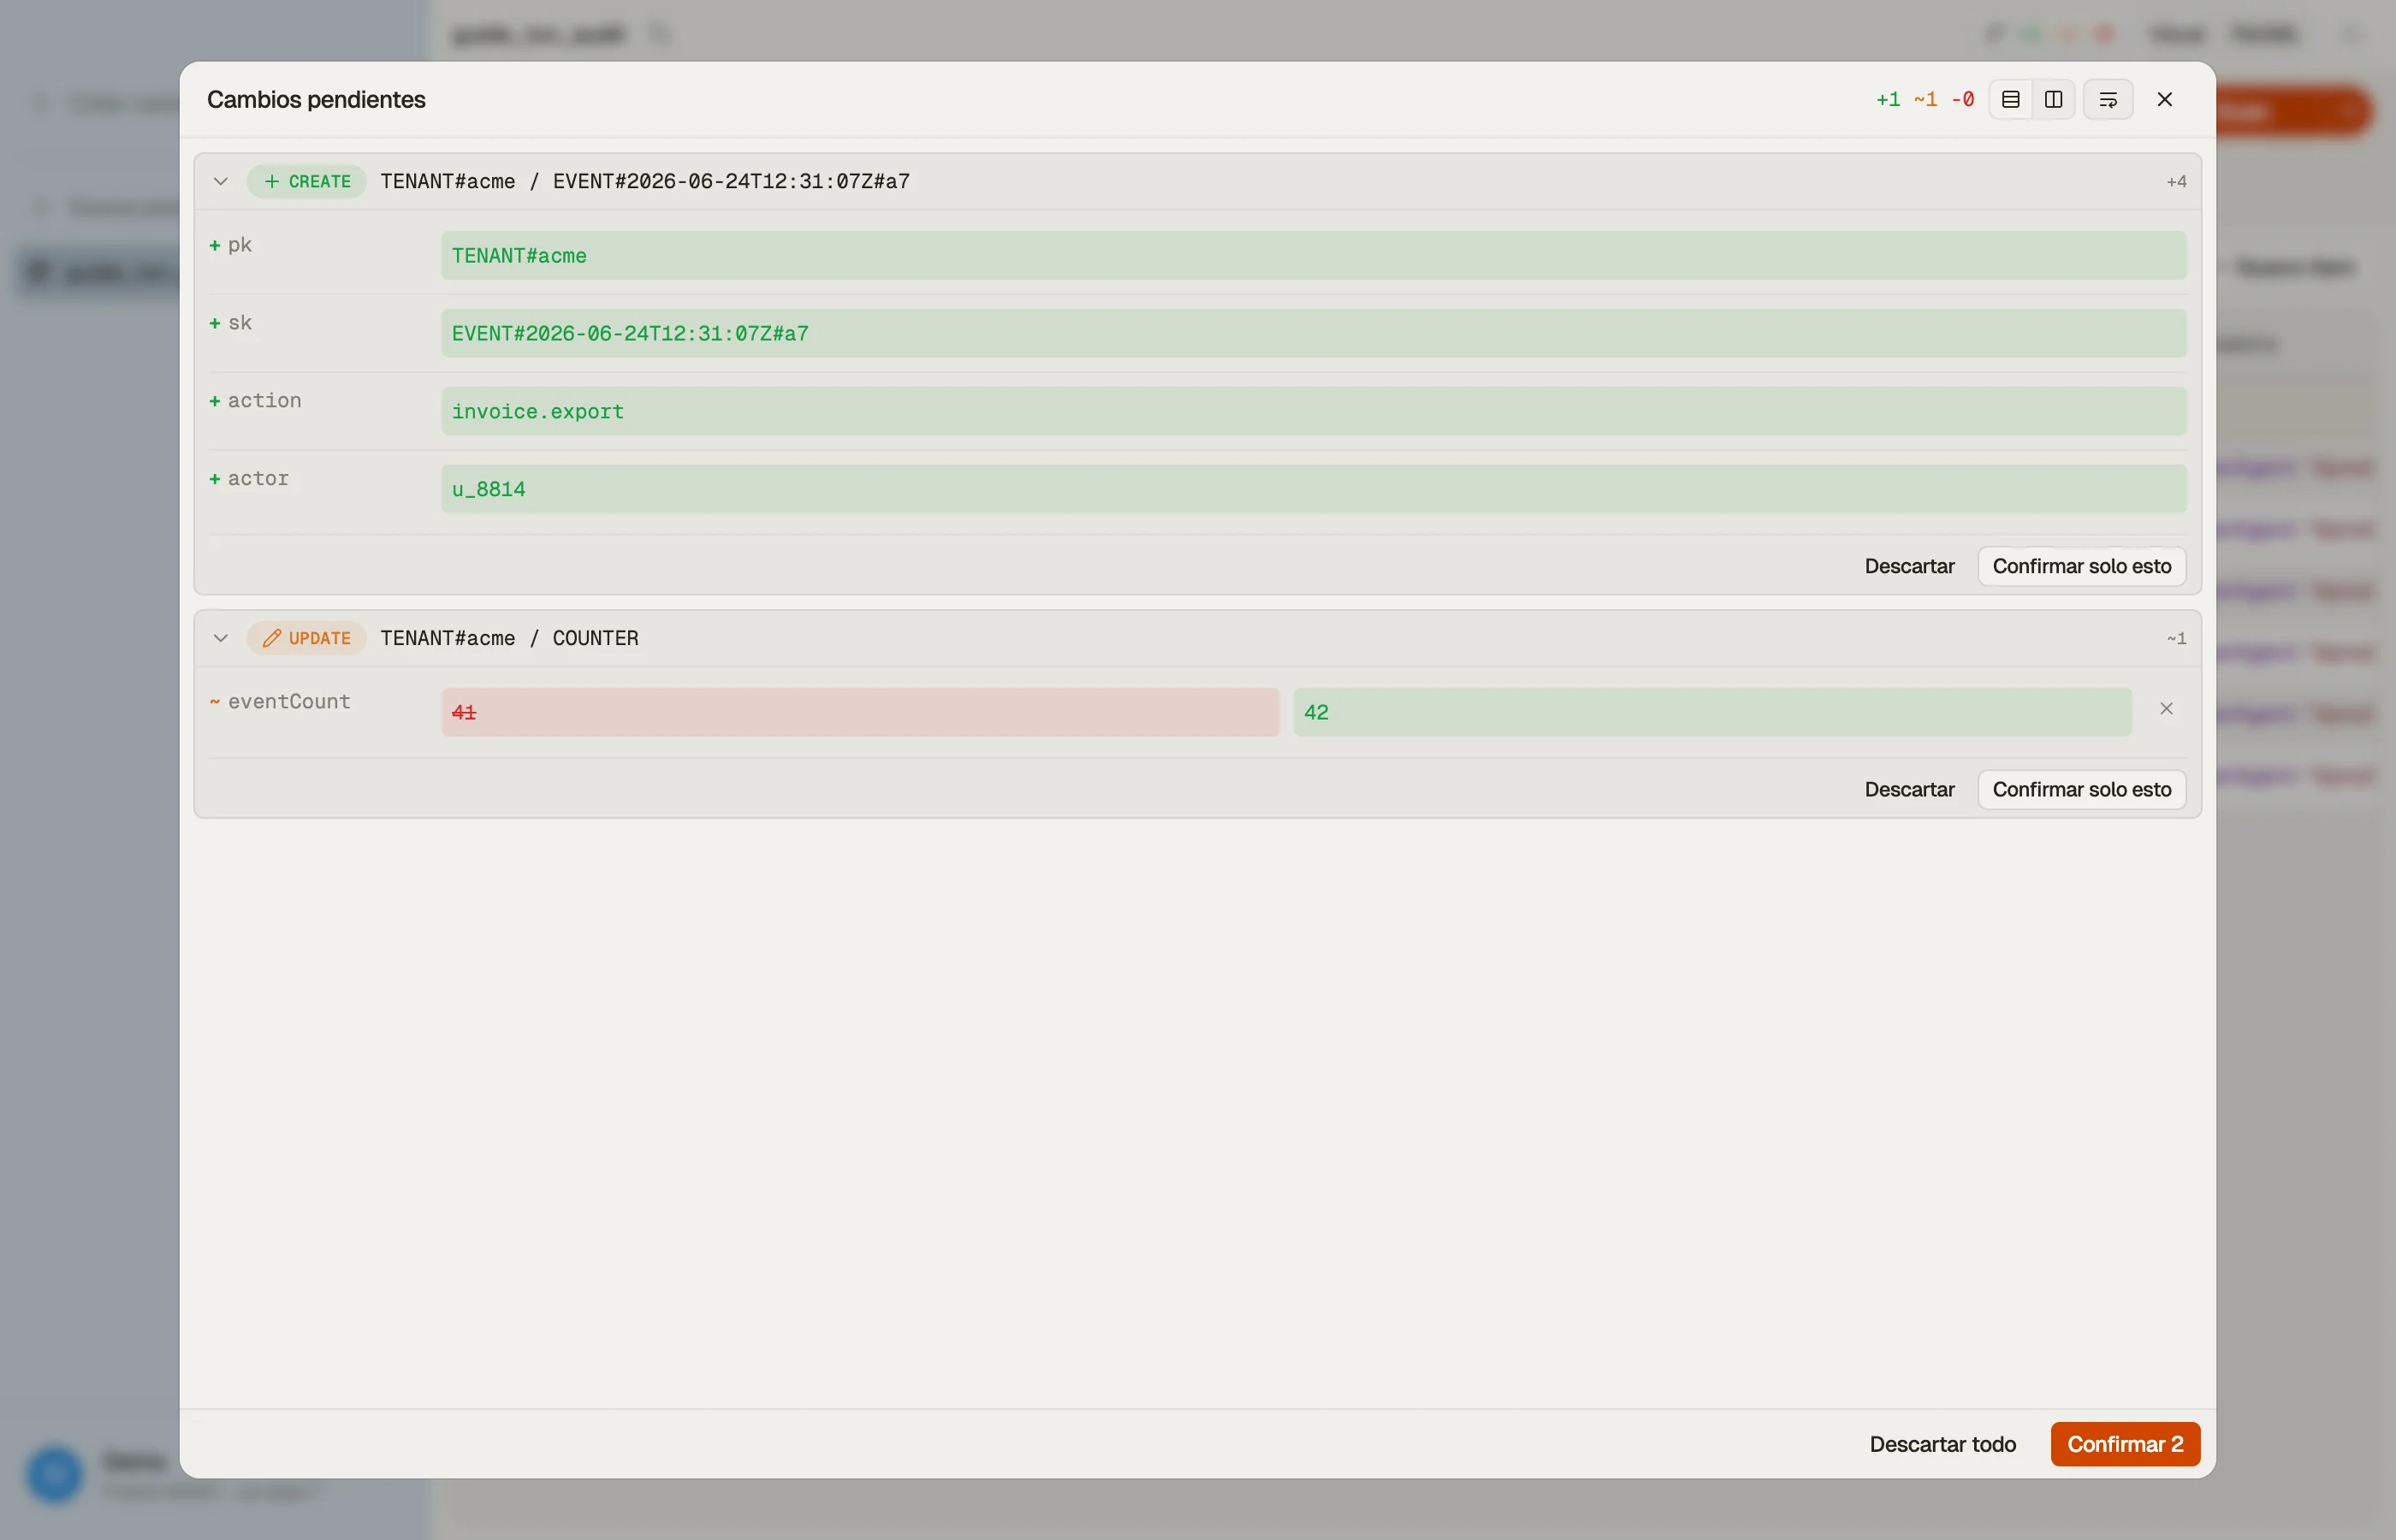Click the sk field label
Screen dimensions: 2396x1540
tap(240, 323)
